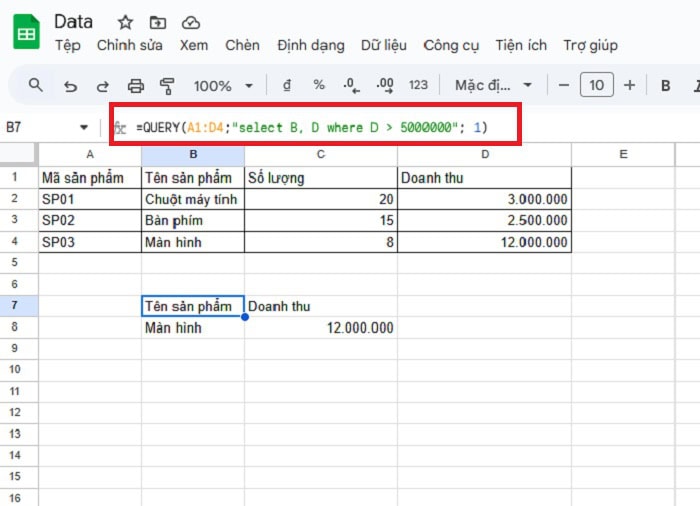700x506 pixels.
Task: Click the font size input field
Action: 597,86
